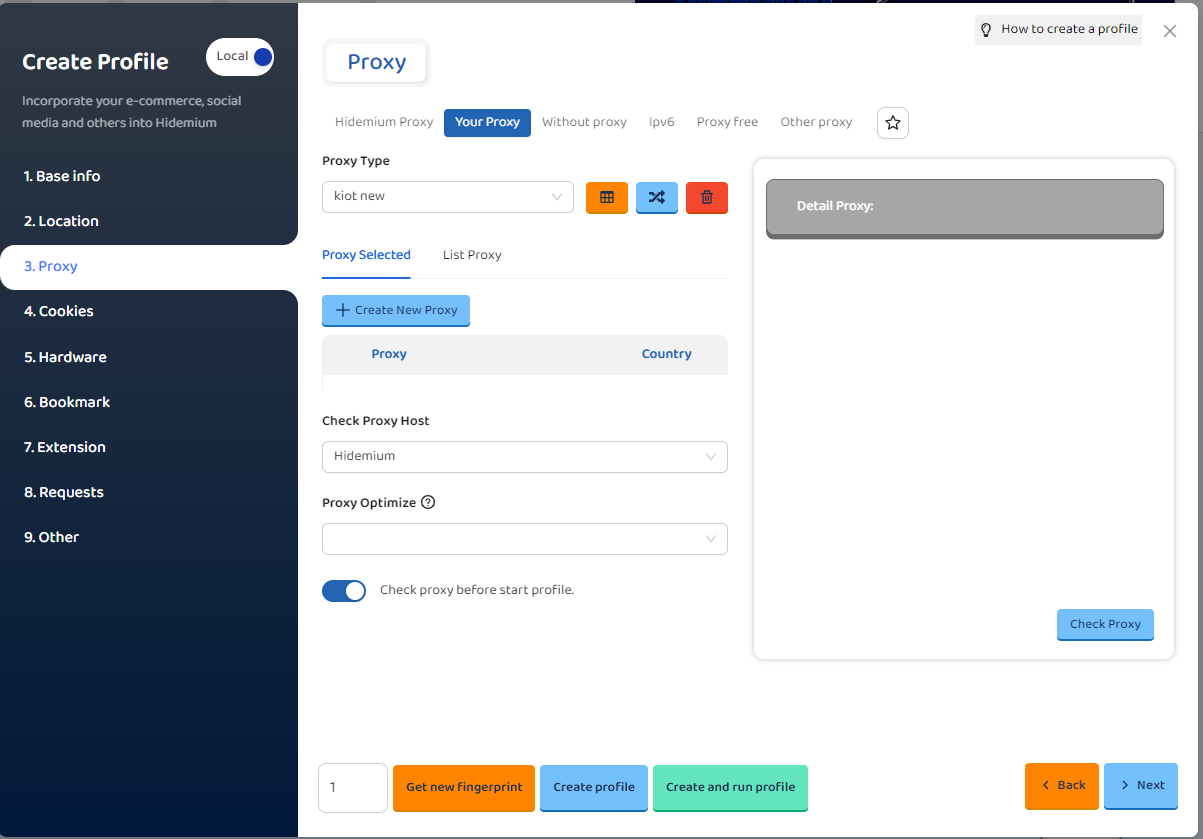Viewport: 1203px width, 839px height.
Task: Click the star favorite icon button
Action: point(892,123)
